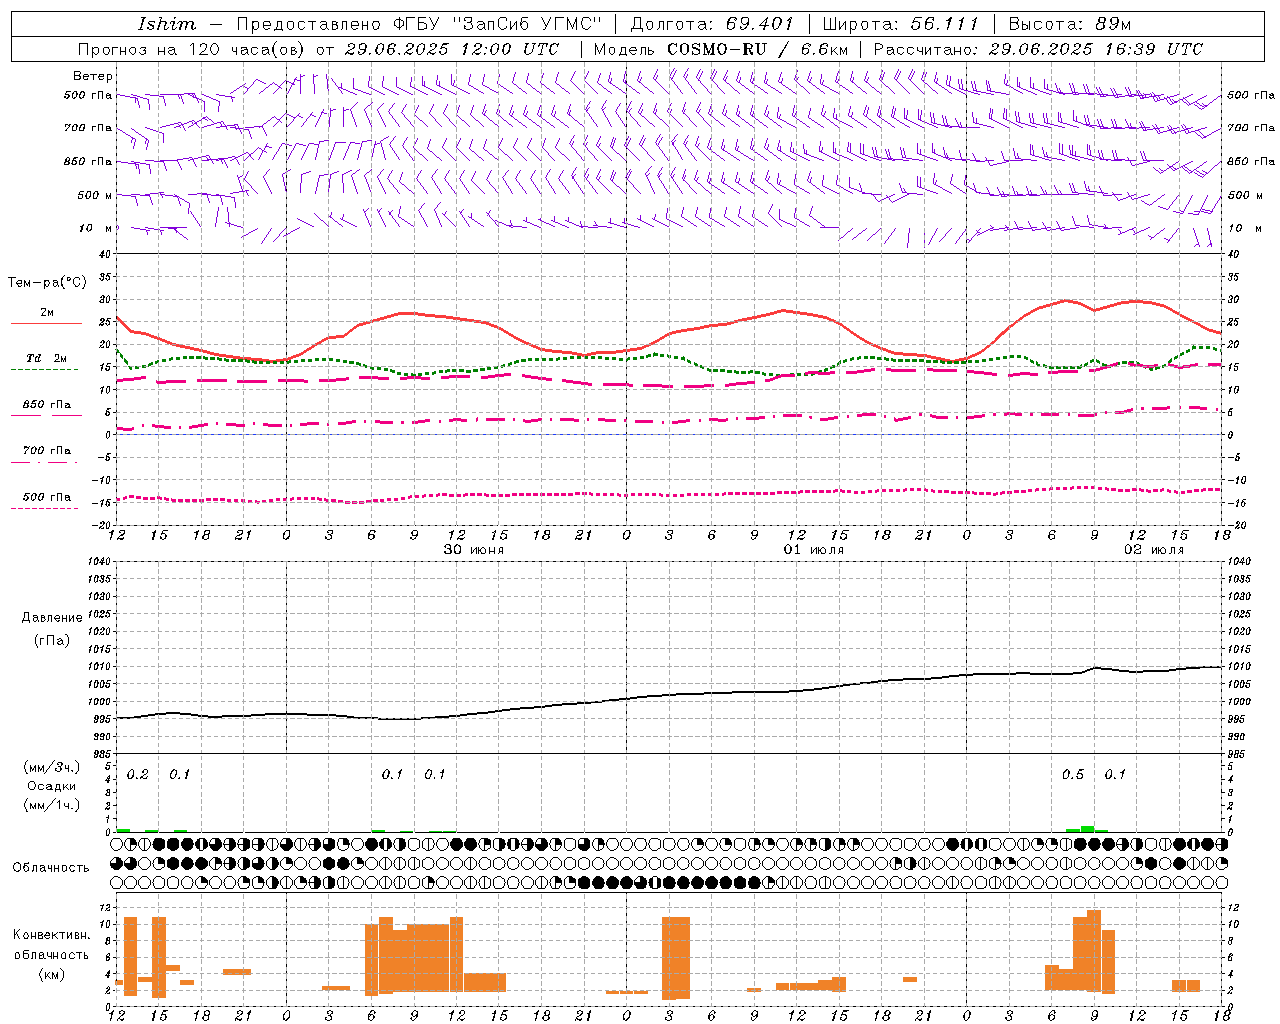The height and width of the screenshot is (1024, 1280).
Task: Click the green precipitation bar under the "0.5" value
Action: [x=1087, y=828]
